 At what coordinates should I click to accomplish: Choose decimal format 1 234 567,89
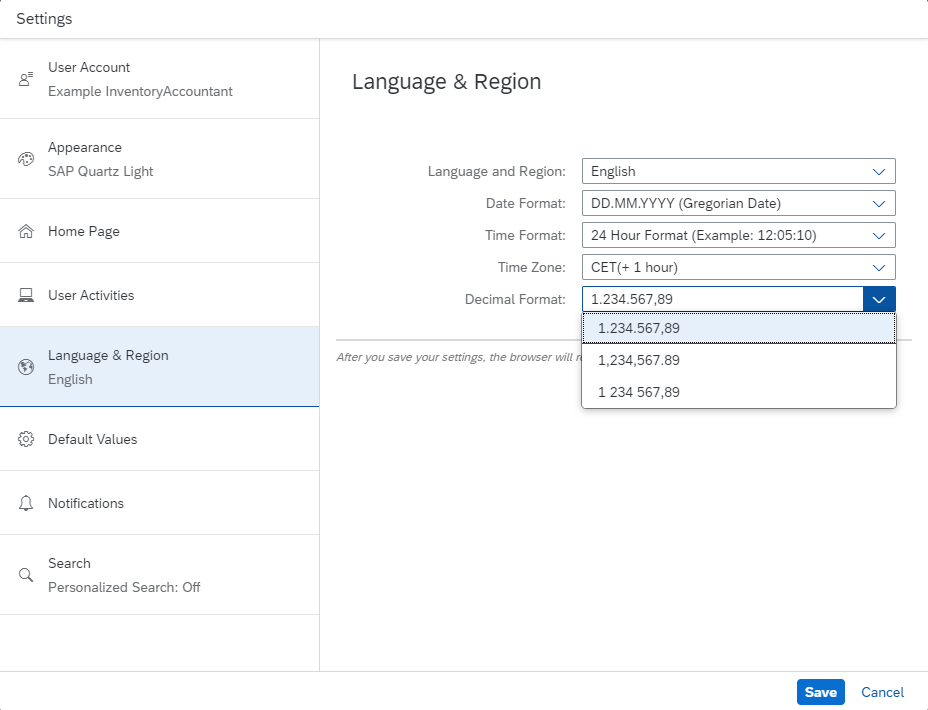[x=739, y=392]
